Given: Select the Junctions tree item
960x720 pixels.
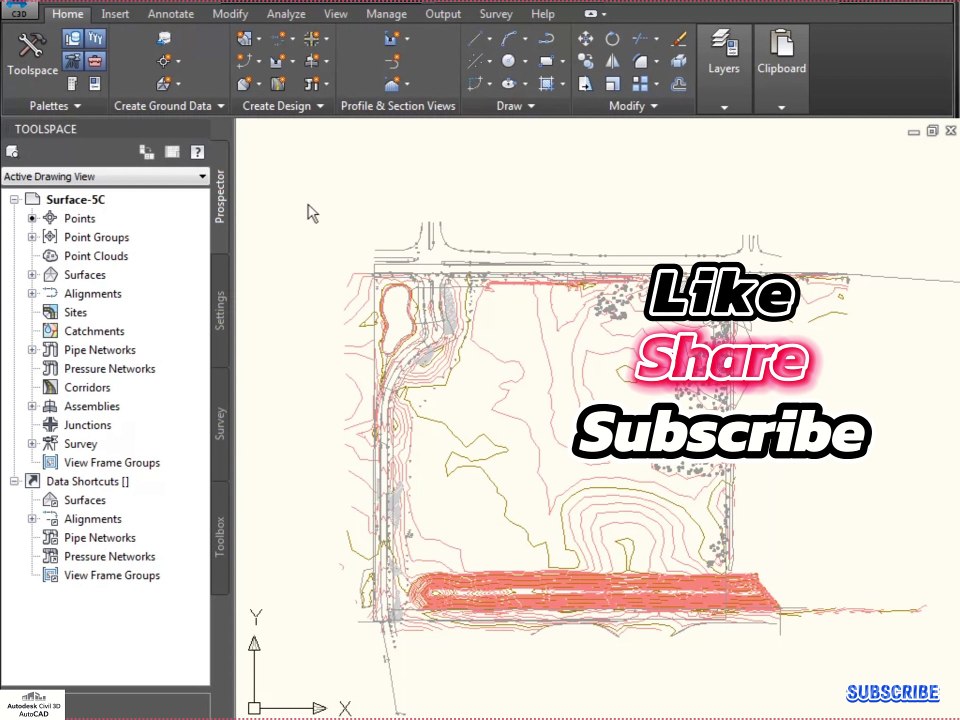Looking at the screenshot, I should [88, 425].
